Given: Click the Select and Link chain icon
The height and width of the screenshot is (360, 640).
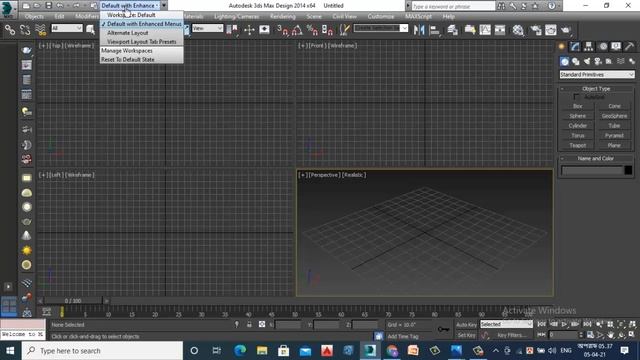Looking at the screenshot, I should [9, 30].
